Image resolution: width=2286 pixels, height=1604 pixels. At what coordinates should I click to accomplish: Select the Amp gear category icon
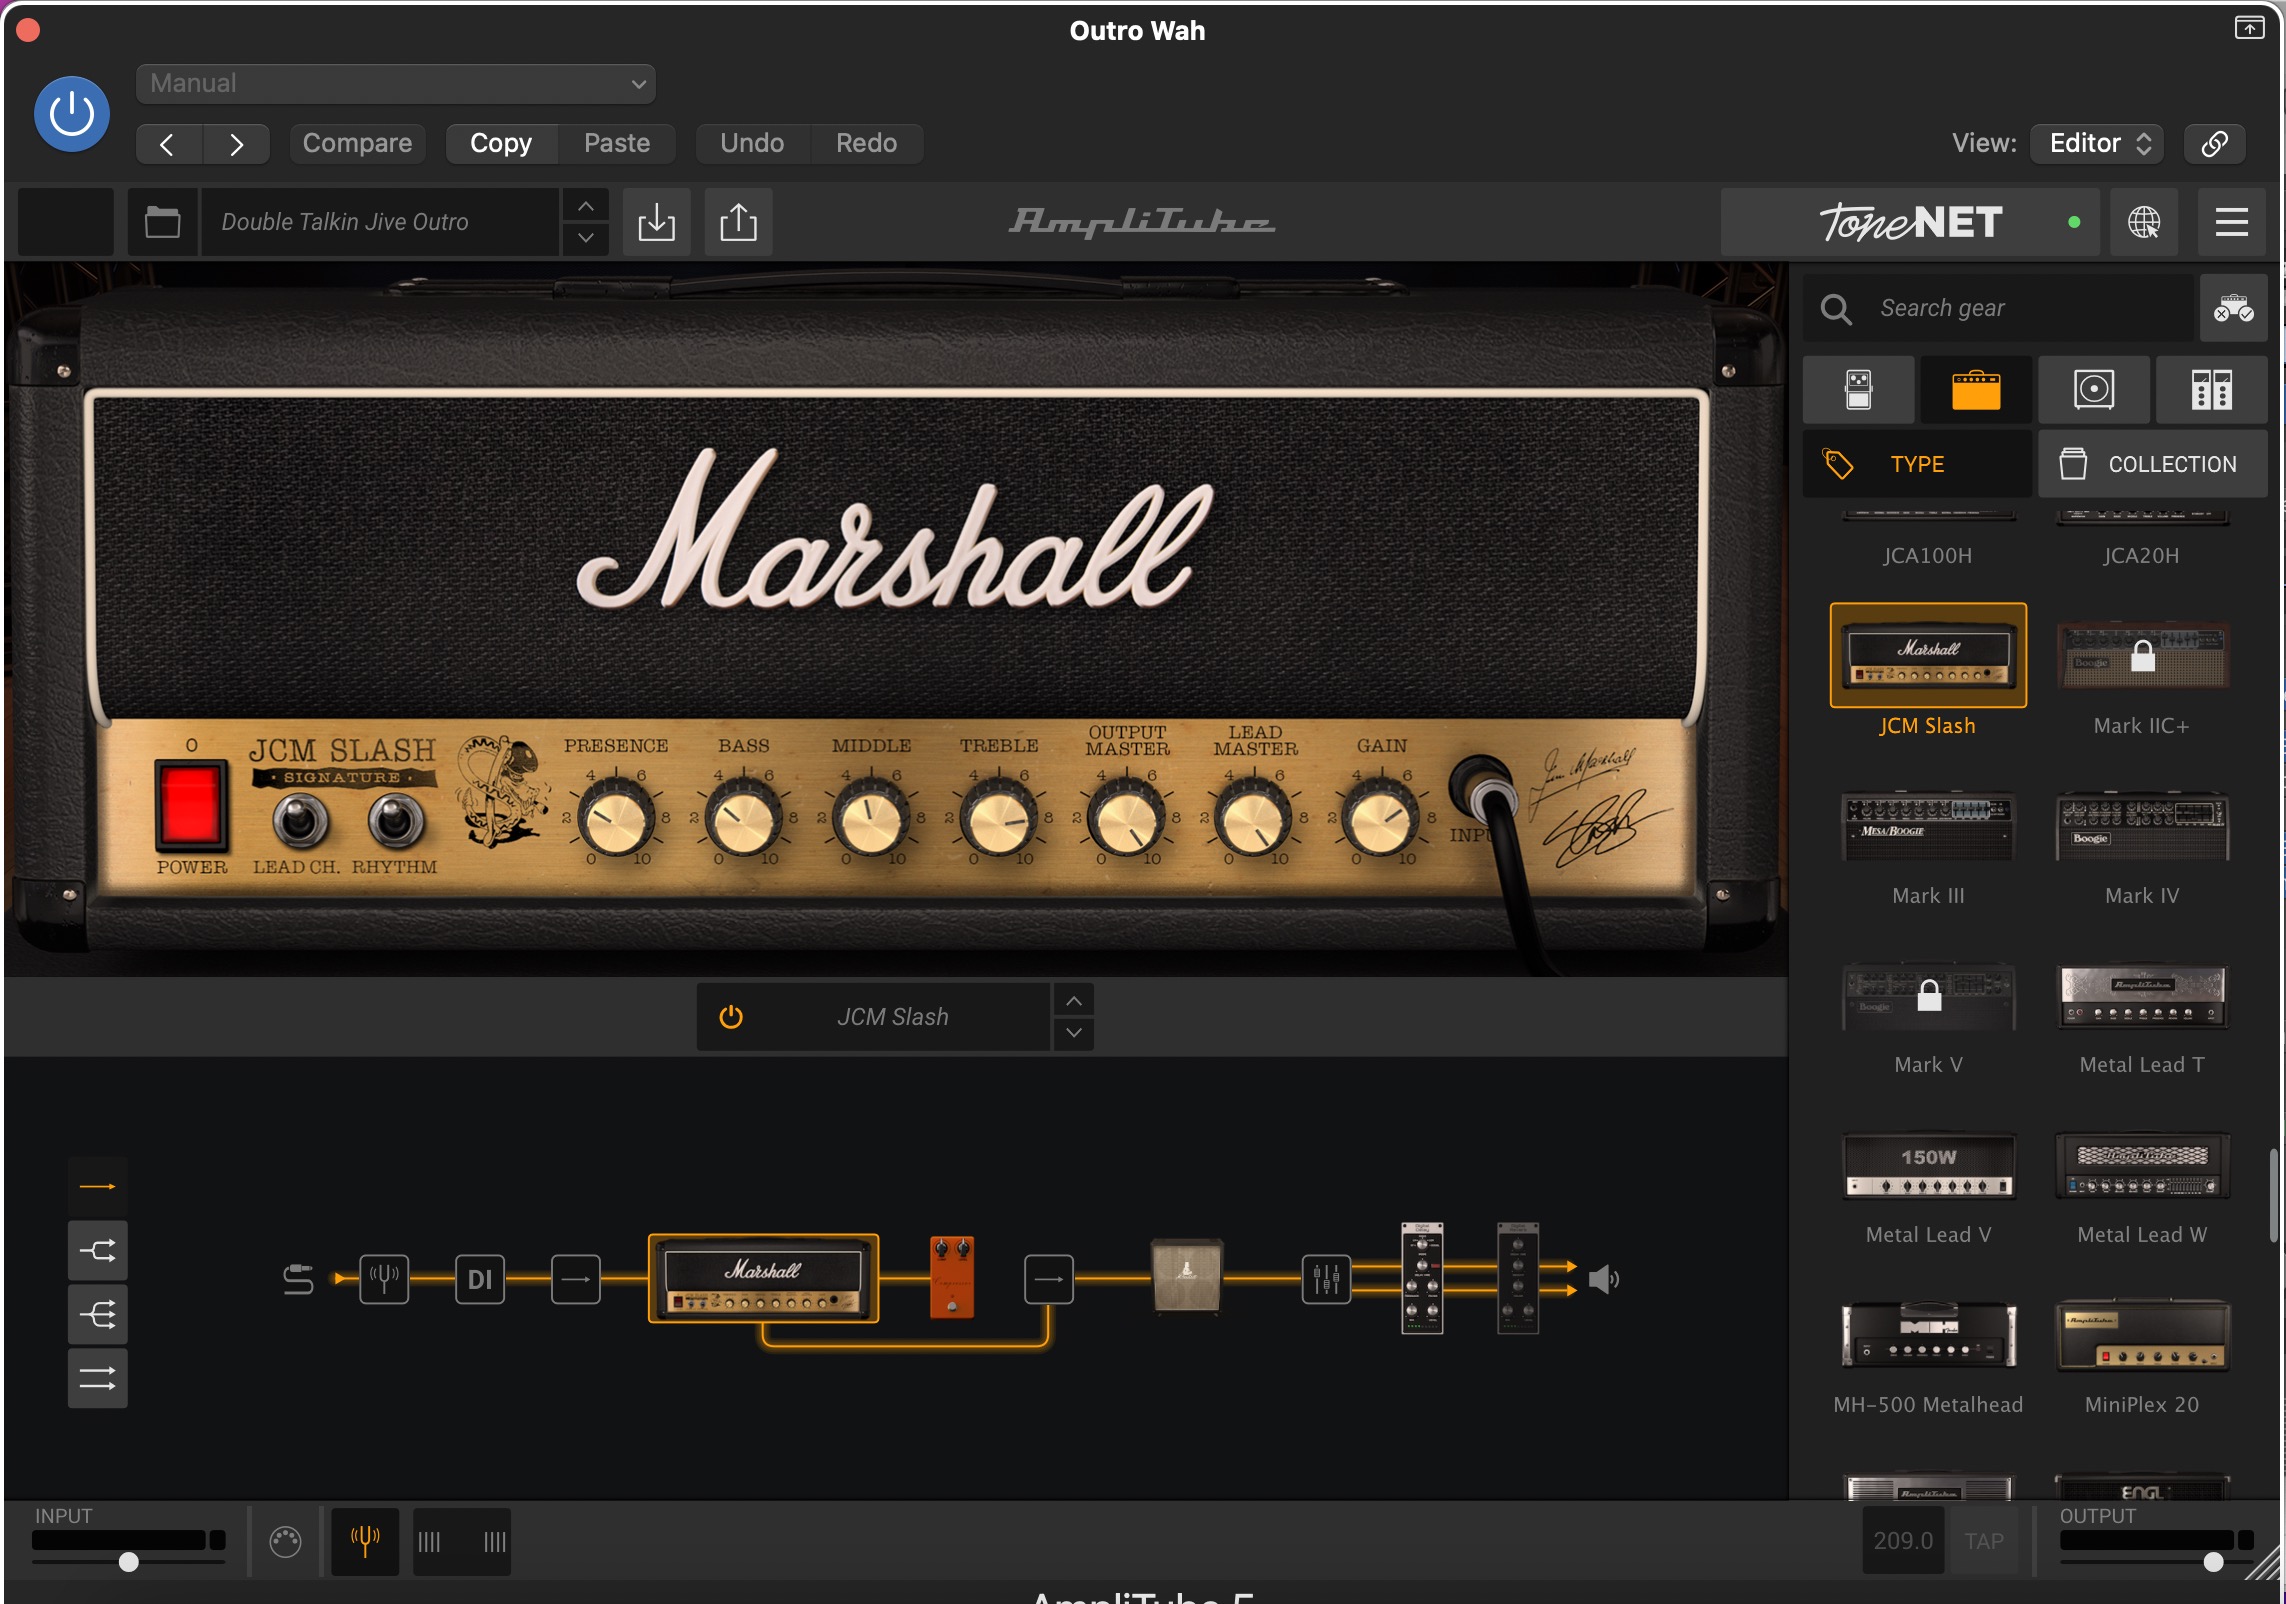1976,389
